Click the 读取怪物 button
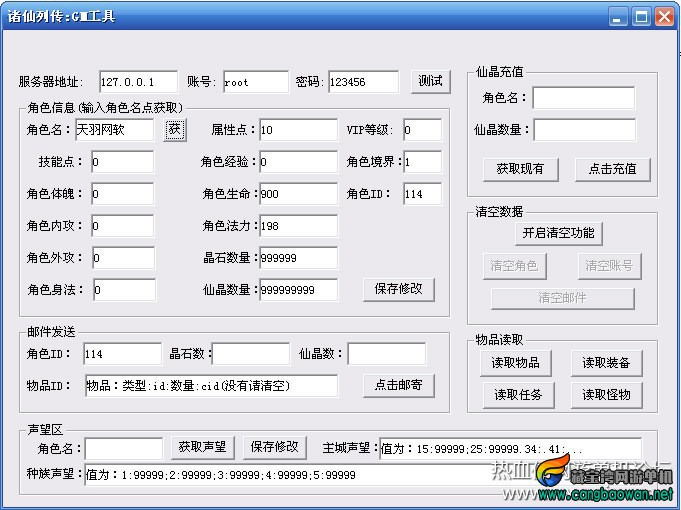Viewport: 681px width, 510px height. point(606,395)
